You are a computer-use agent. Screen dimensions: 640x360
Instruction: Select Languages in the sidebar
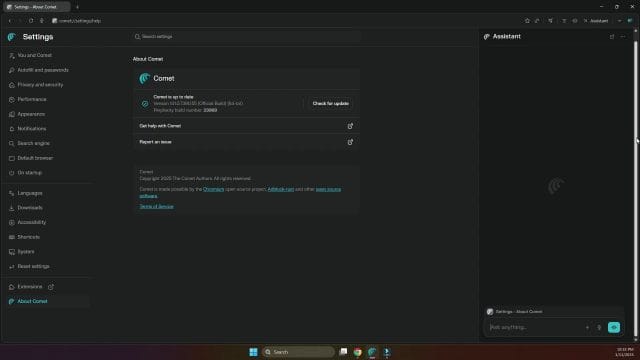(x=29, y=193)
